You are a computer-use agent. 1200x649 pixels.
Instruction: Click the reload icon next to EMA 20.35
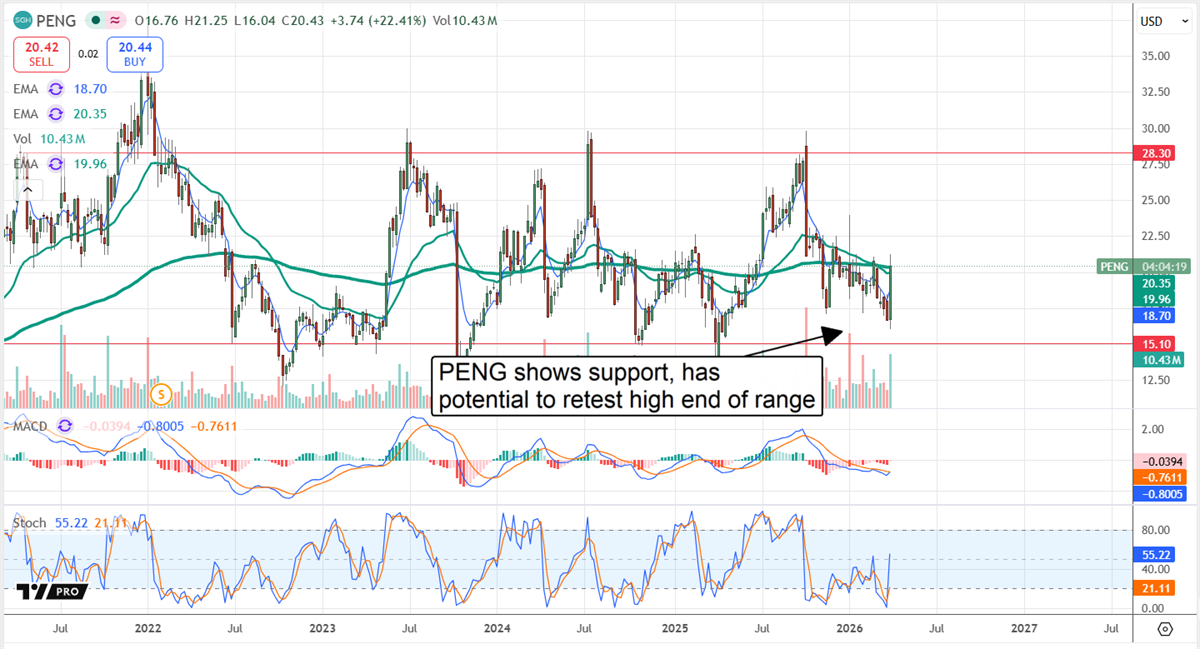[x=57, y=113]
